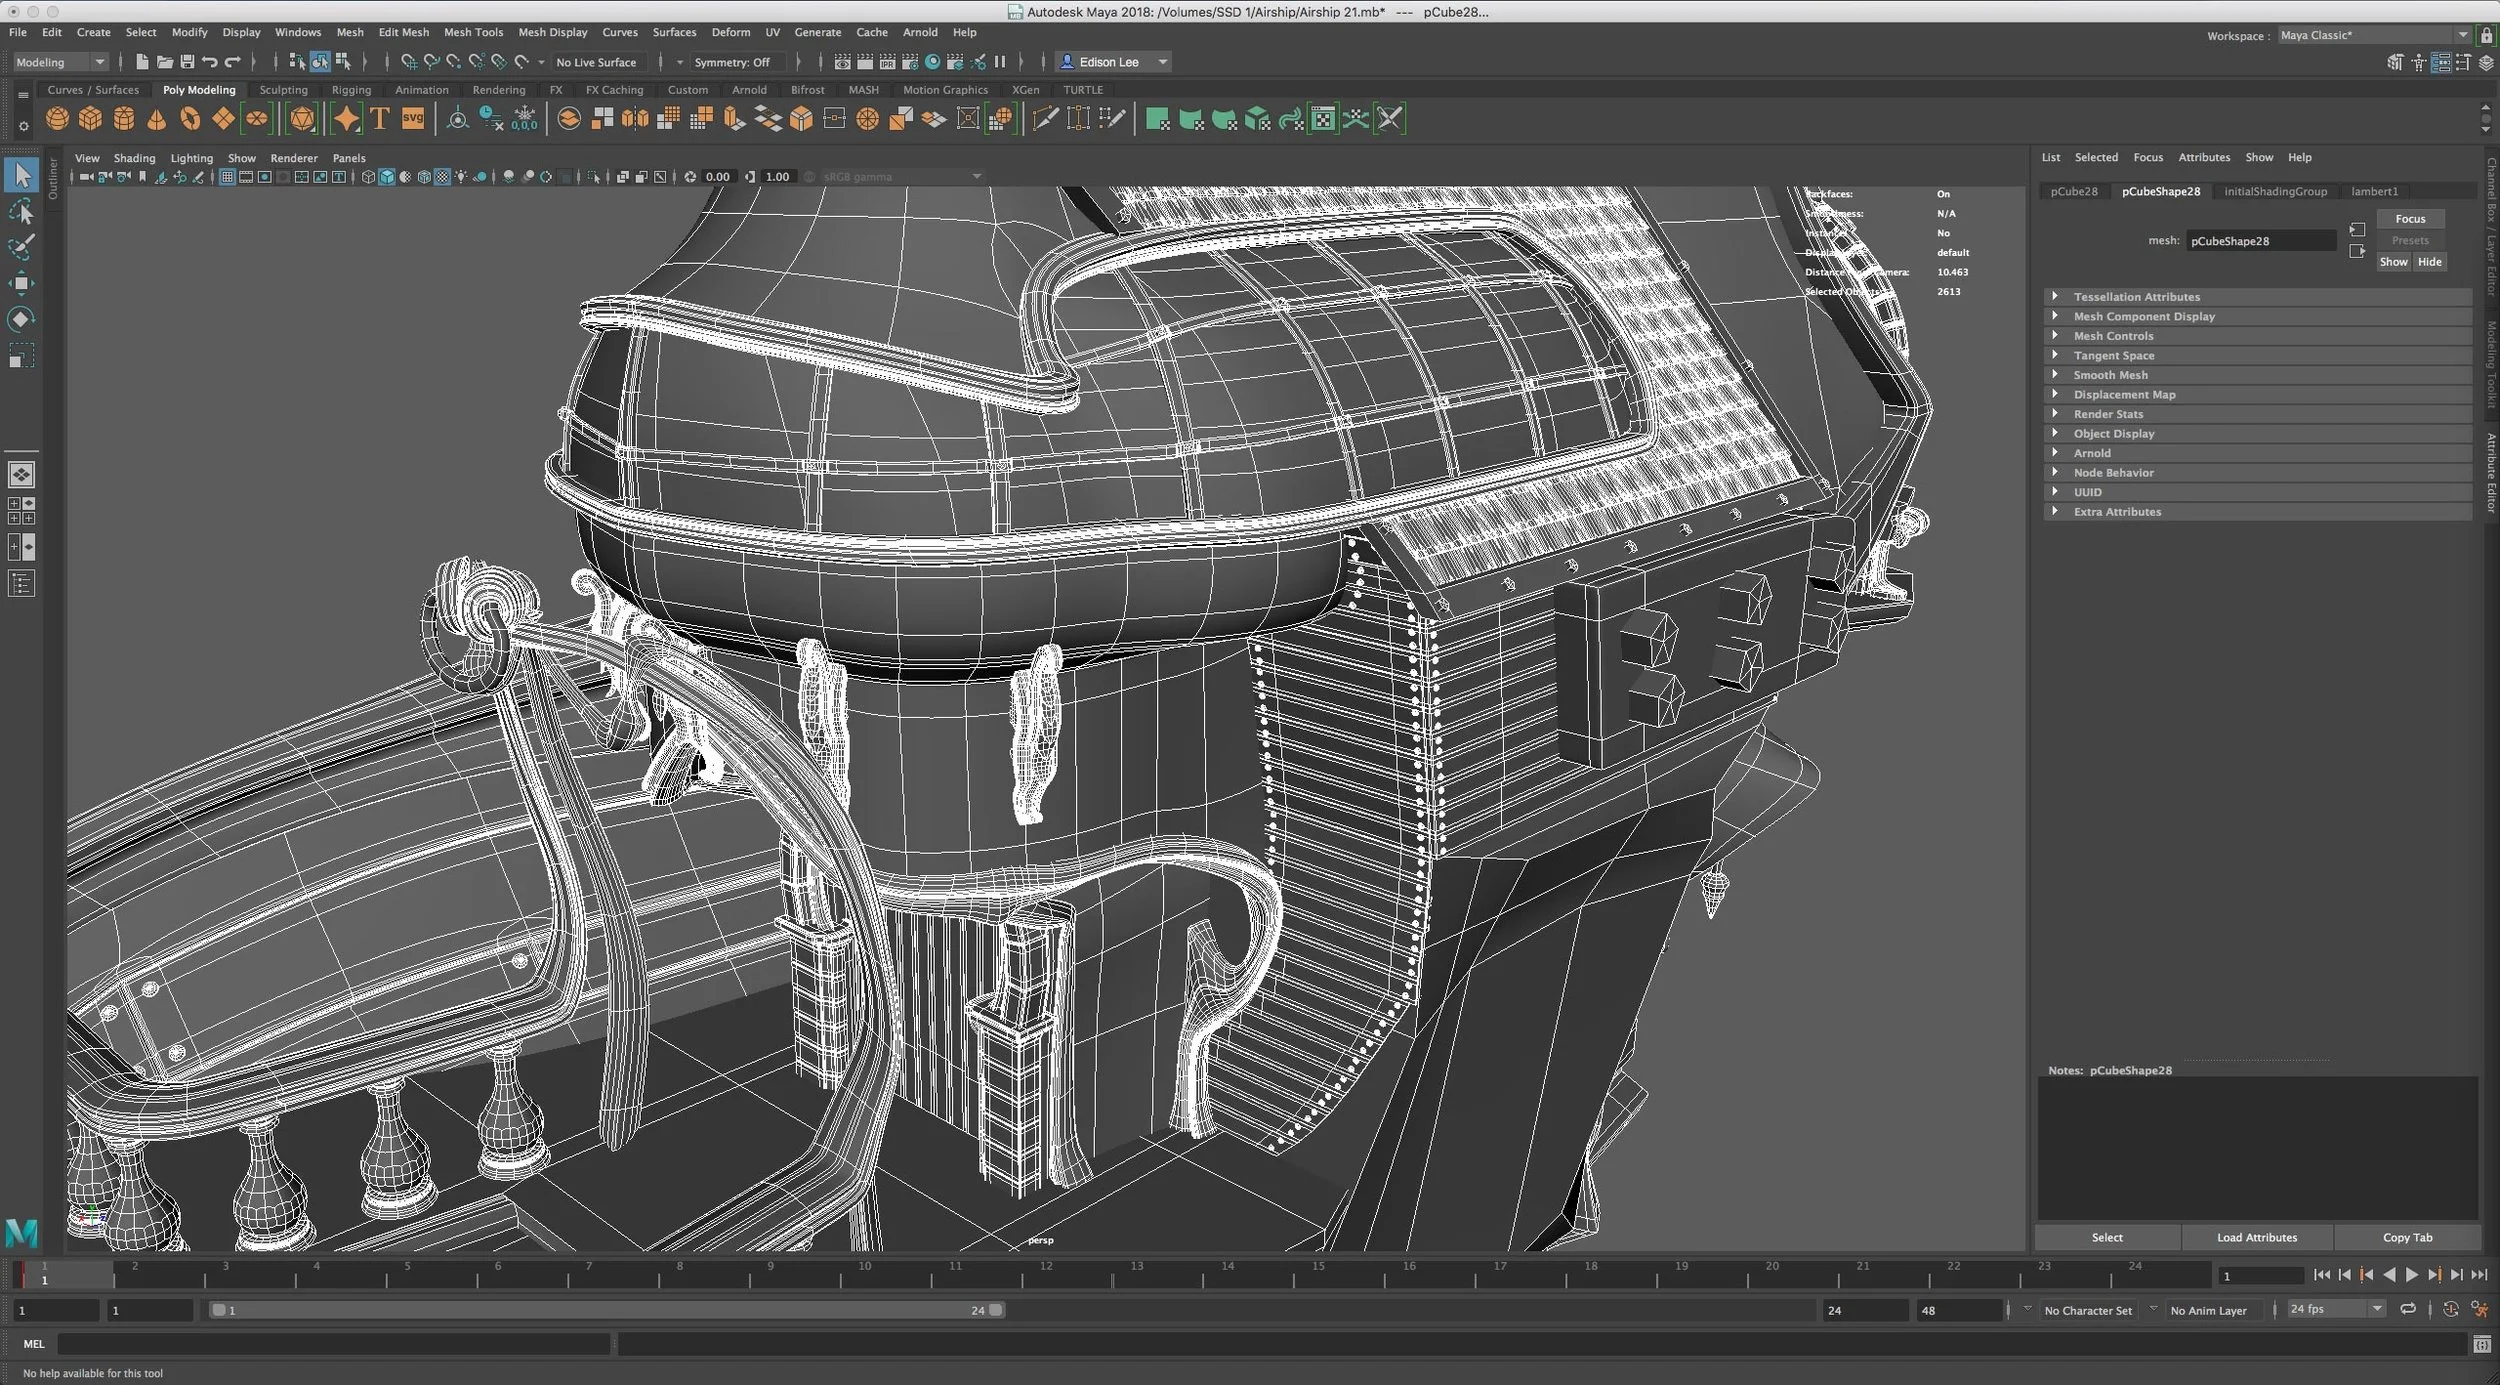Expand the Render Stats section
Screen dimensions: 2500x1385
(2108, 414)
